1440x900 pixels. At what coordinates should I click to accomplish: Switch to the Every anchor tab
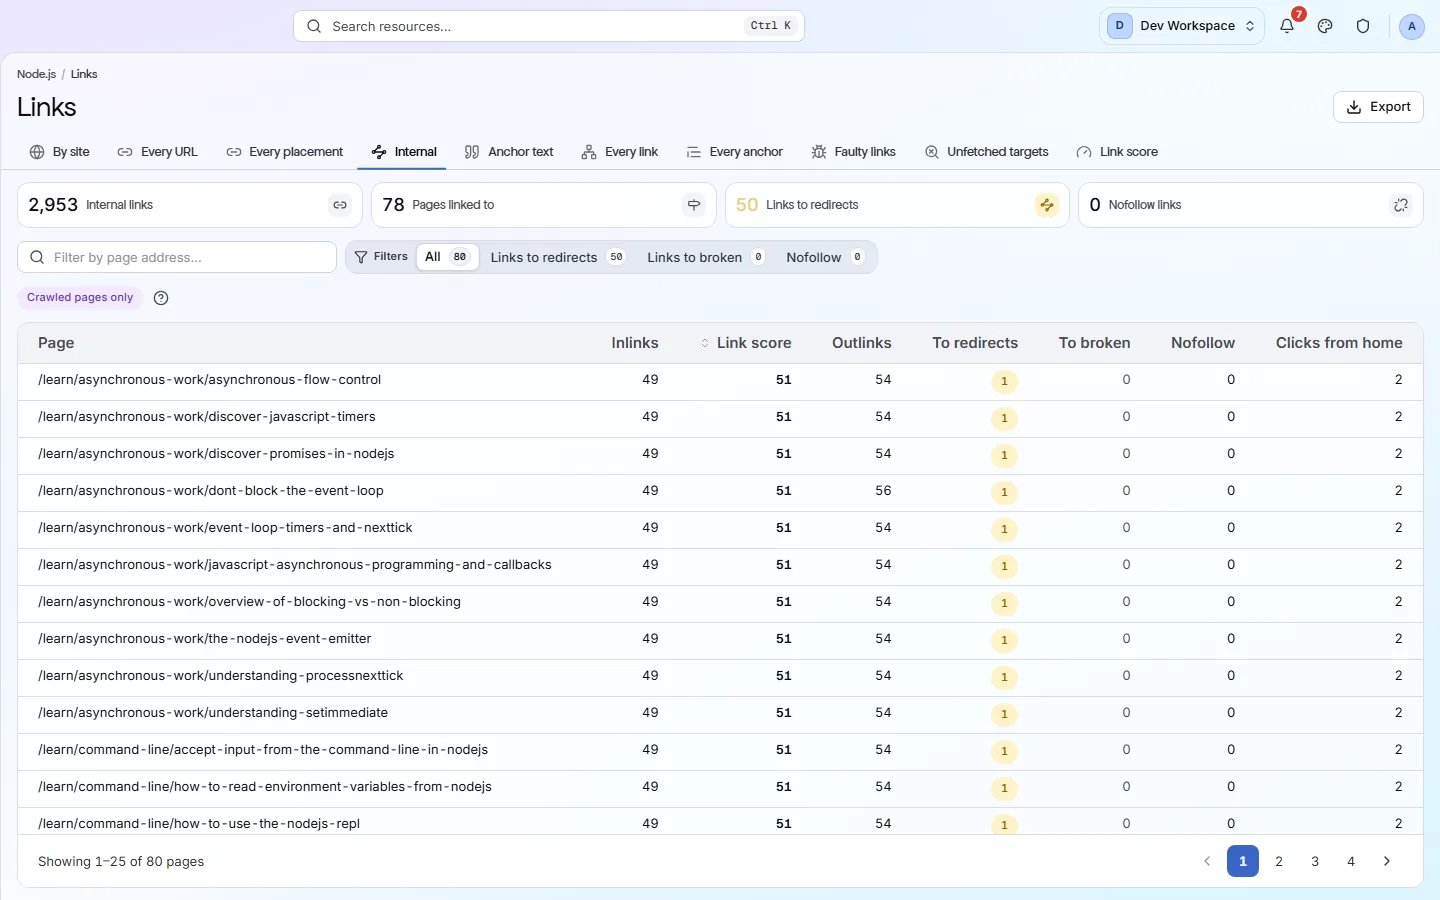click(735, 152)
